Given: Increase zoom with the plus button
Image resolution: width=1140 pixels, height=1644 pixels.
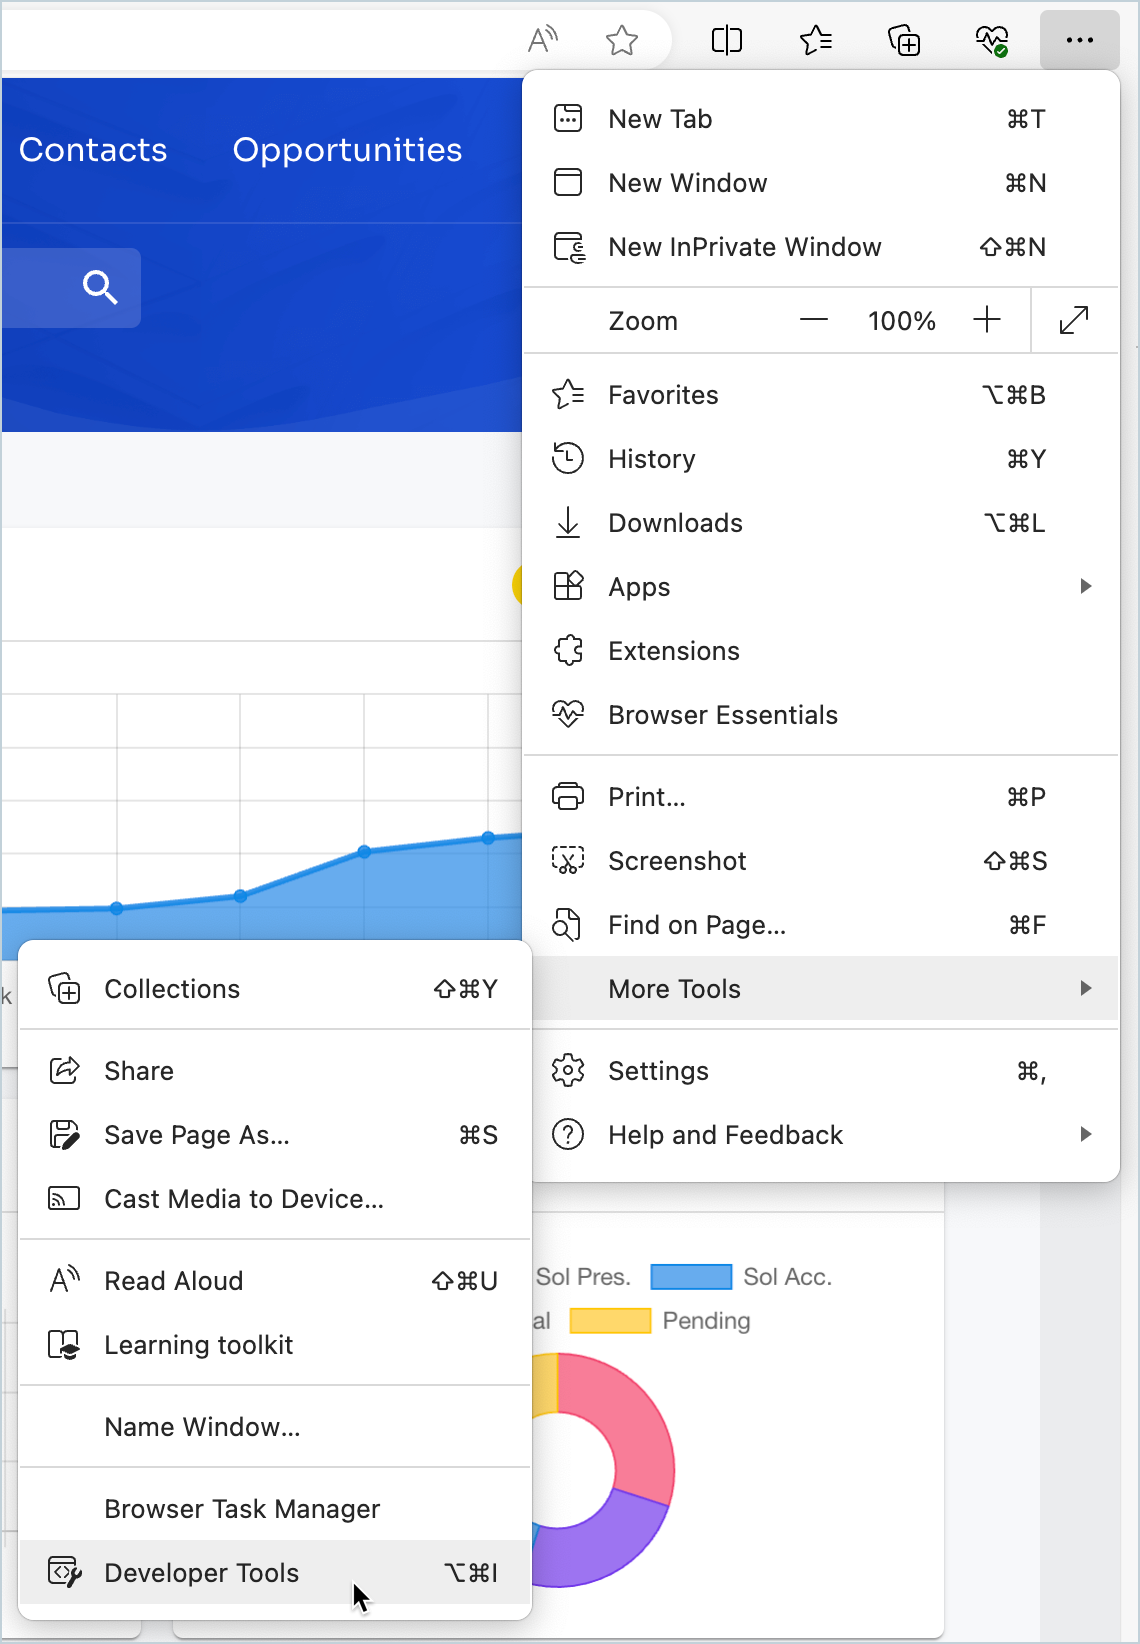Looking at the screenshot, I should (987, 320).
